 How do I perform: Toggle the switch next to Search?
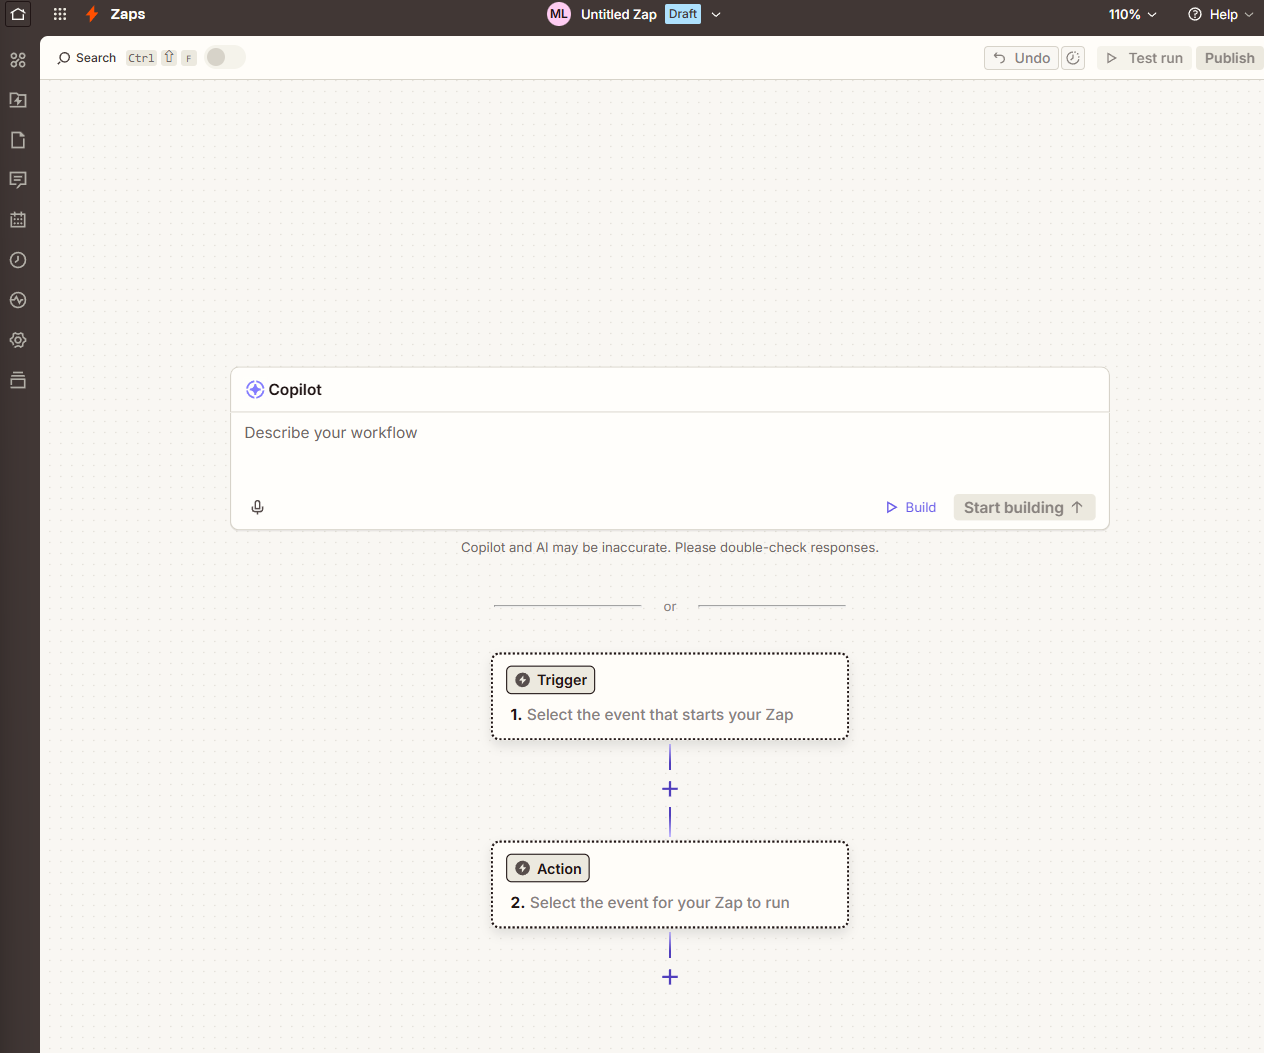tap(225, 58)
